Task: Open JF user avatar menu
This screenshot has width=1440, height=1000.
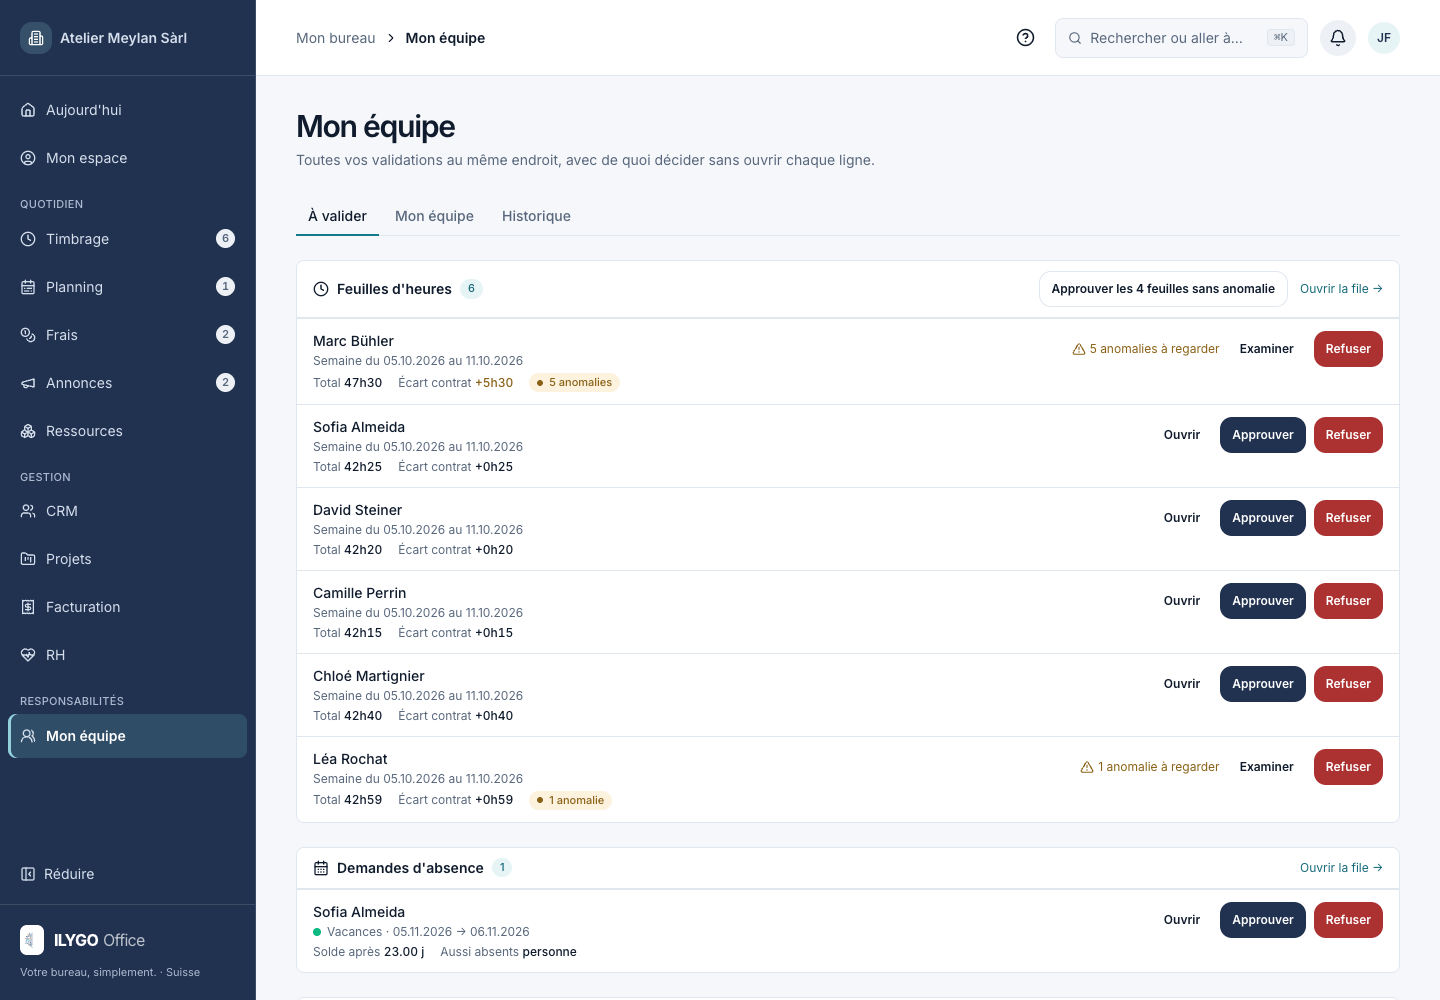Action: tap(1384, 38)
